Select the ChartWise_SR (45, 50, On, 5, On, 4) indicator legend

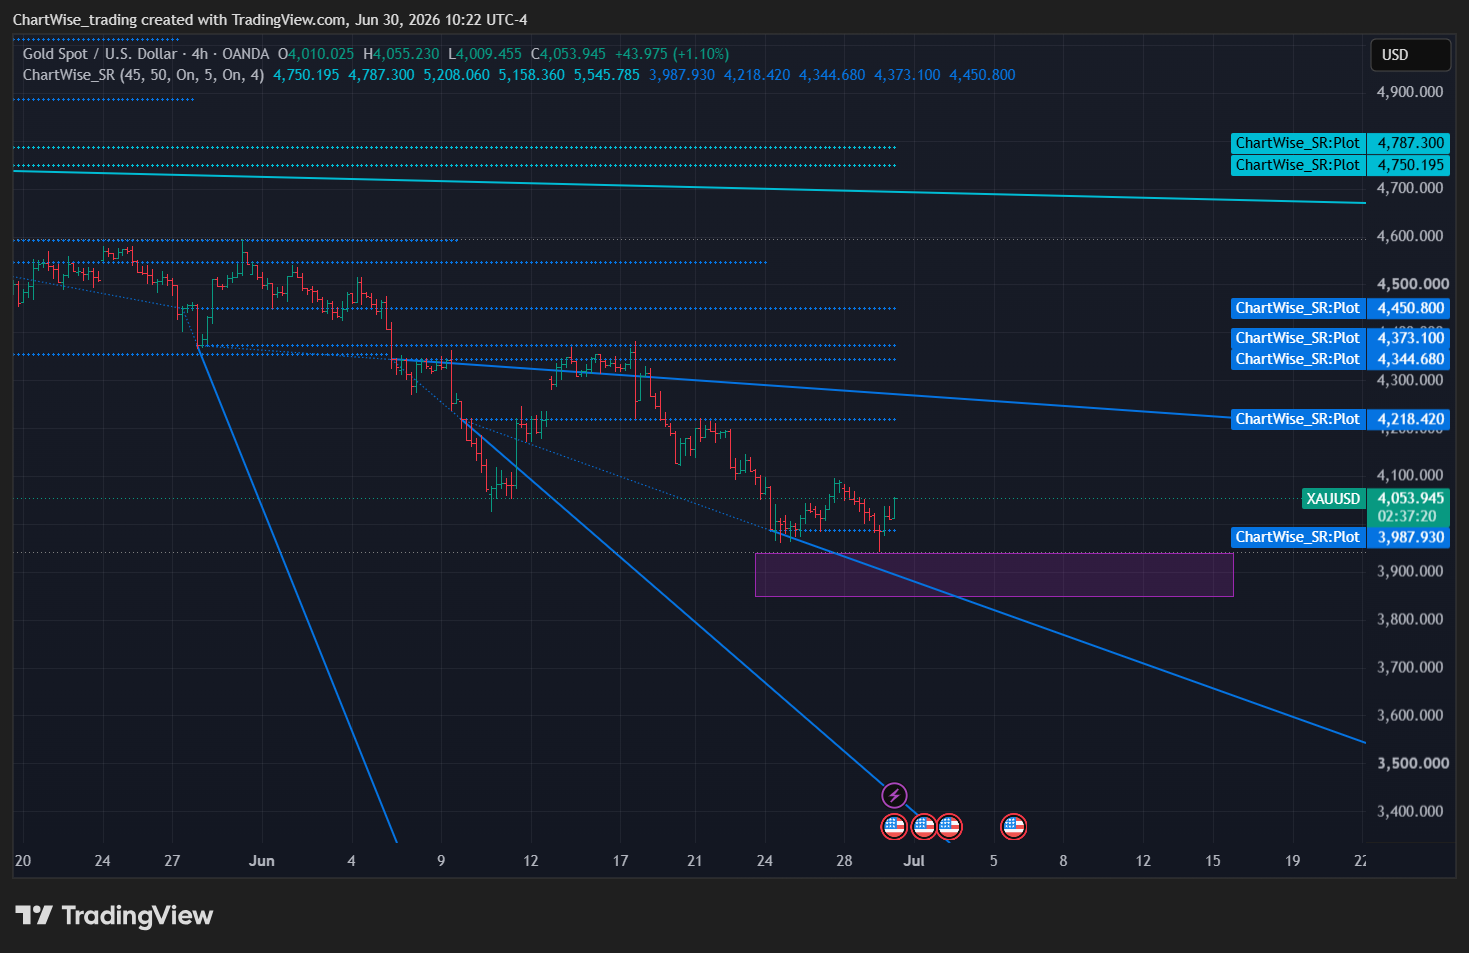143,75
